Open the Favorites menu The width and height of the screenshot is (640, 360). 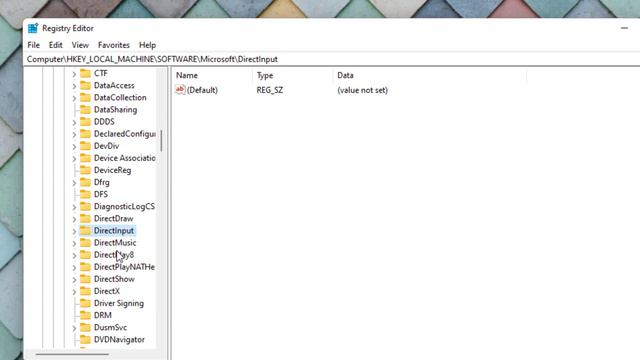pos(113,45)
